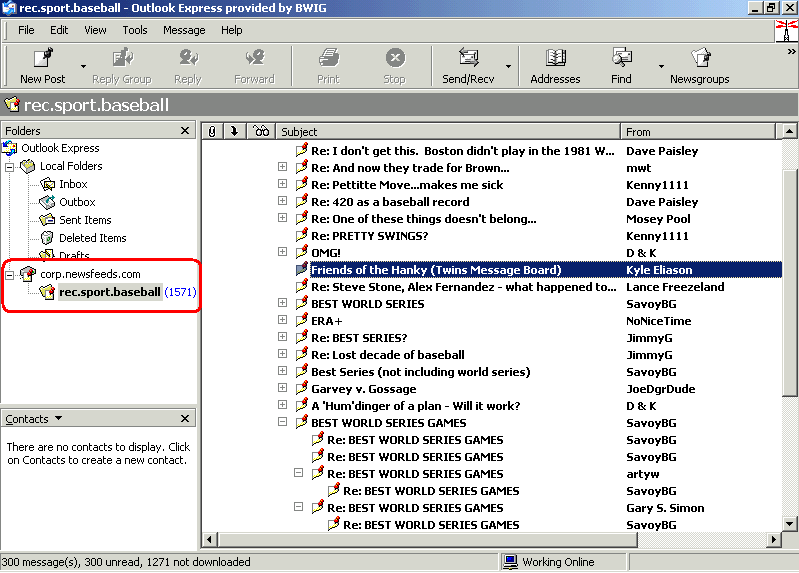
Task: Expand the BEST WORLD SERIES thread
Action: (x=282, y=303)
